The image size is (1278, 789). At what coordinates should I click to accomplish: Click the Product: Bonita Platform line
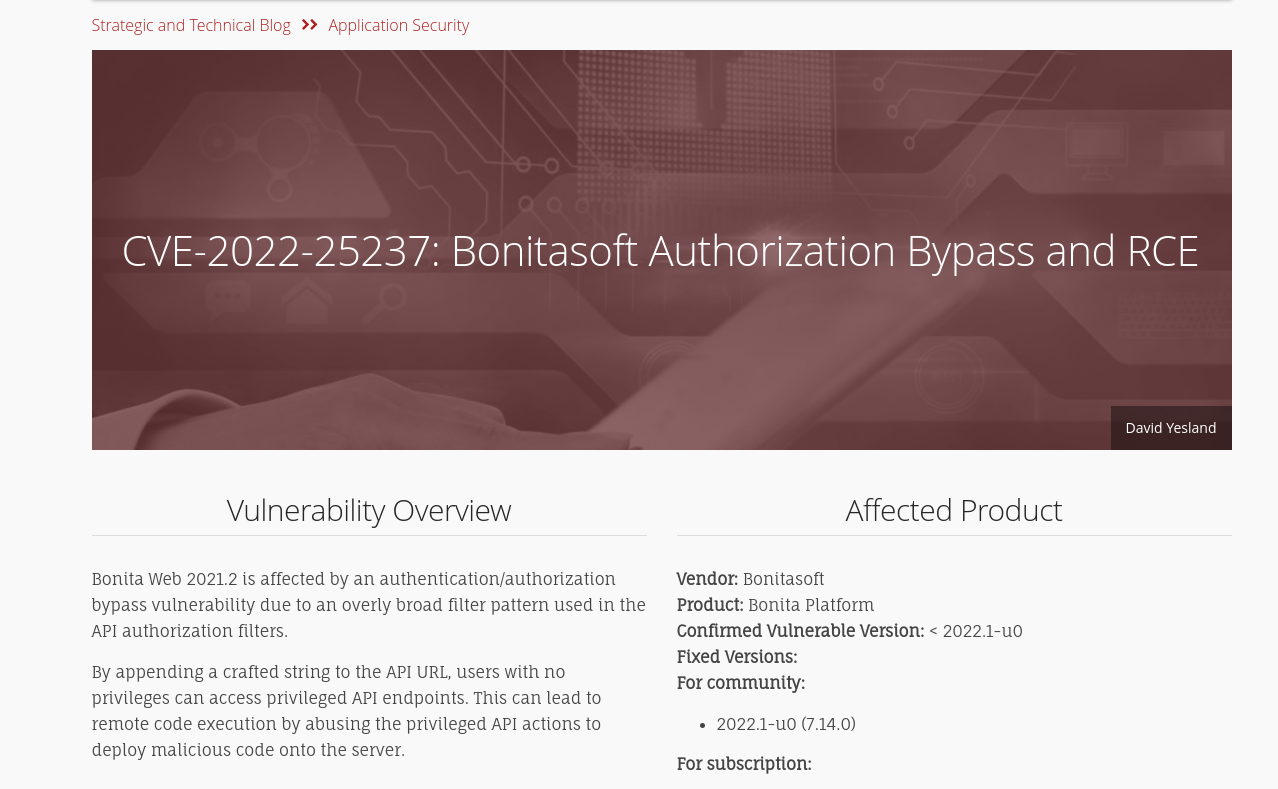pos(775,605)
